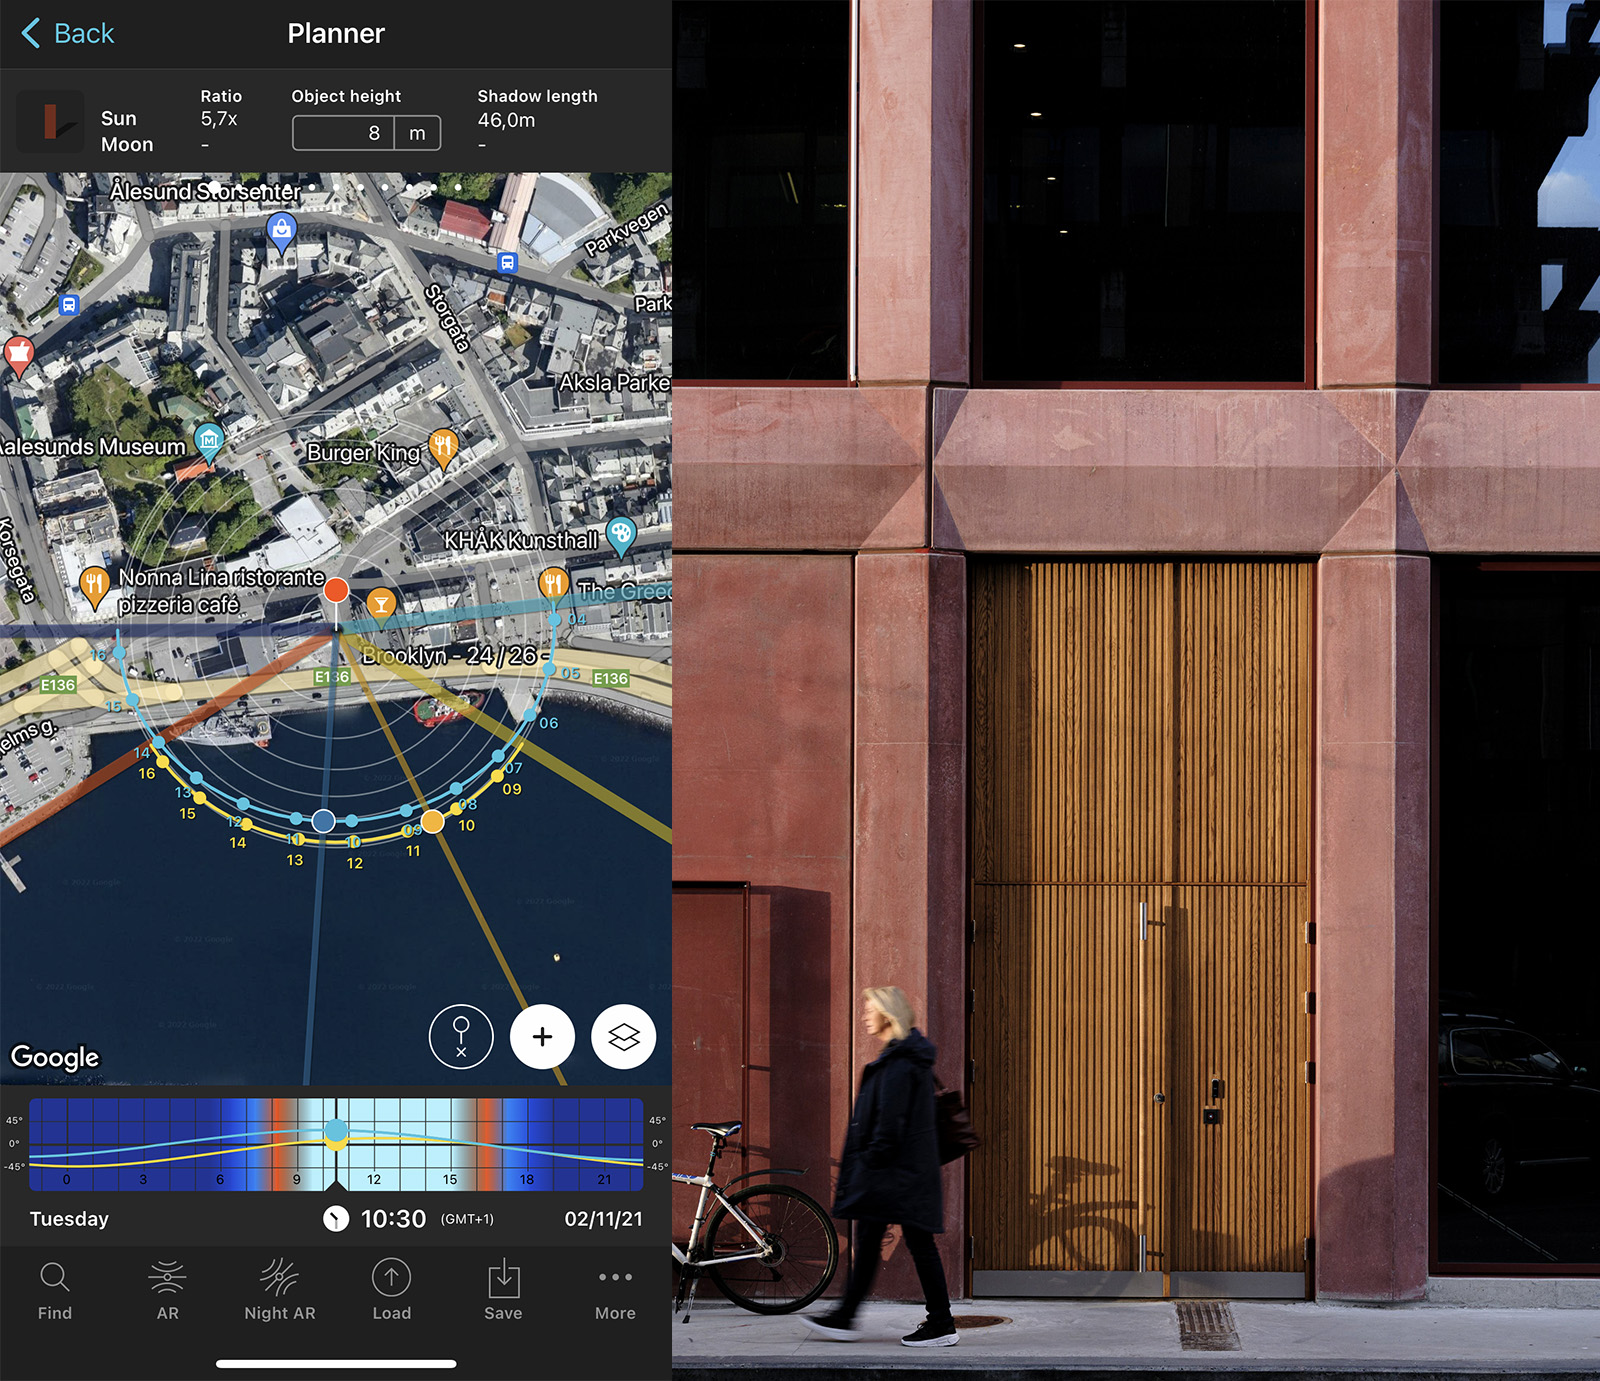Launch Night AR mode

[x=279, y=1290]
